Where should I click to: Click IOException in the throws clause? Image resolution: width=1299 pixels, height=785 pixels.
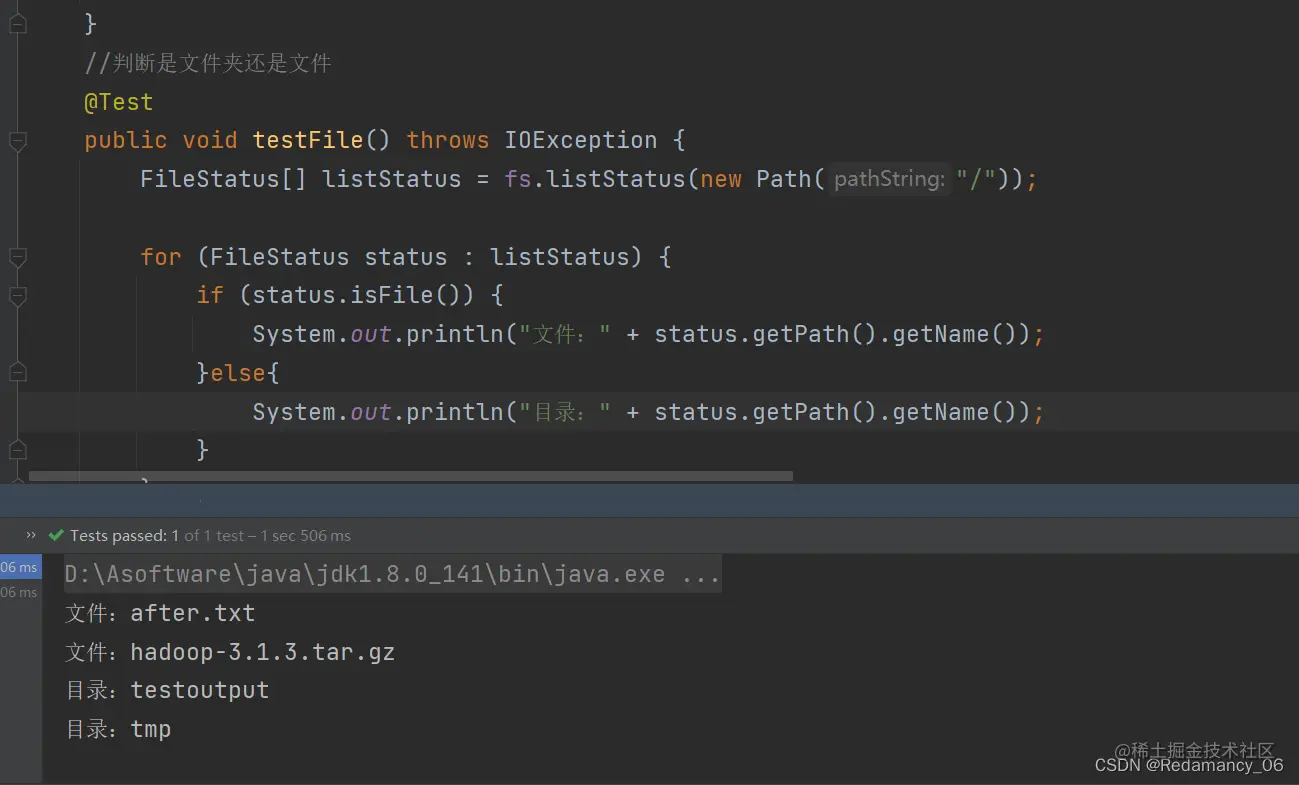(581, 140)
